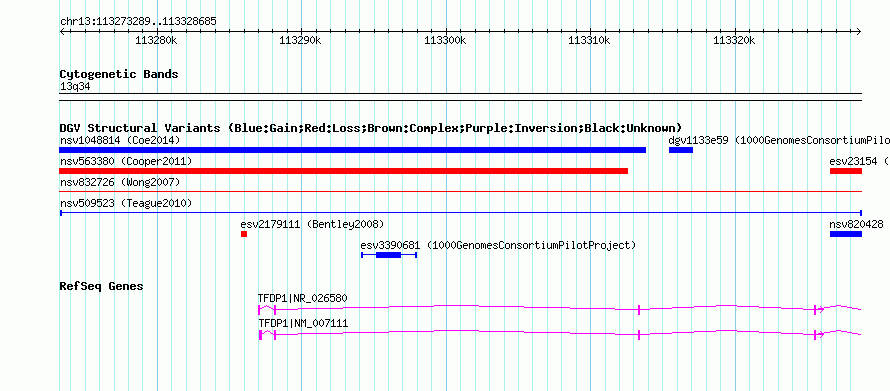890x391 pixels.
Task: Click the 113290k ruler tick label
Action: 301,41
